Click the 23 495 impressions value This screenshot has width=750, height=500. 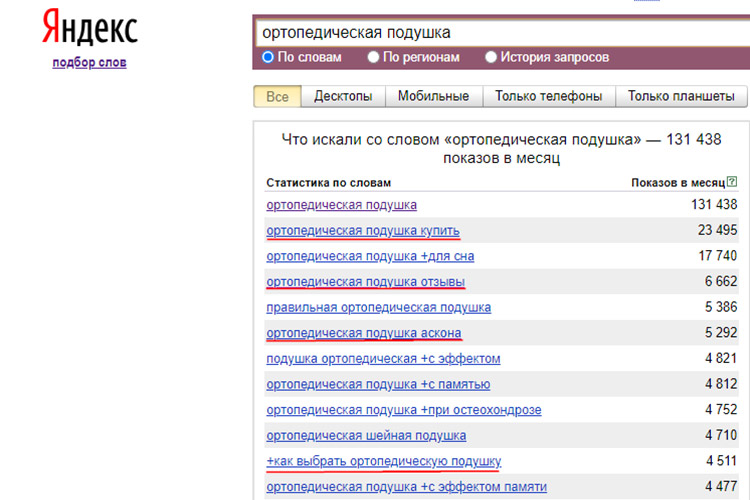(717, 230)
